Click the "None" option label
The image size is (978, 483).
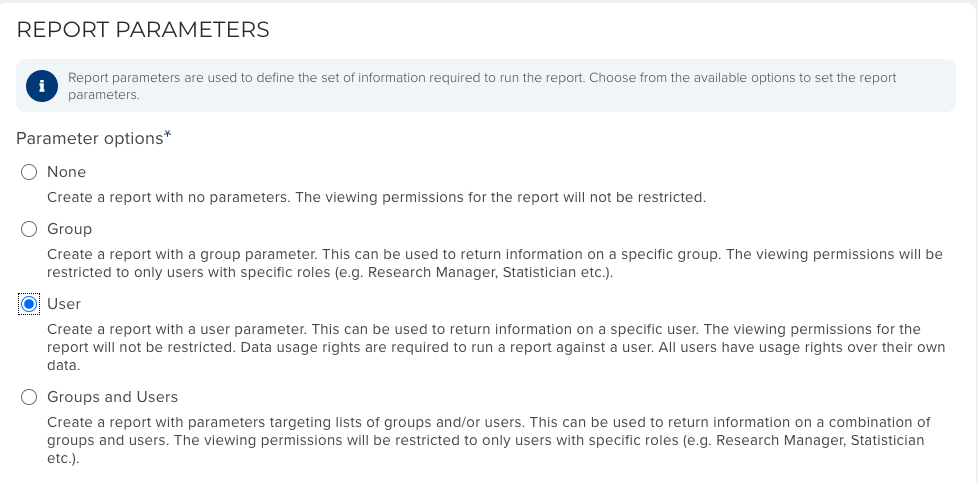coord(67,172)
